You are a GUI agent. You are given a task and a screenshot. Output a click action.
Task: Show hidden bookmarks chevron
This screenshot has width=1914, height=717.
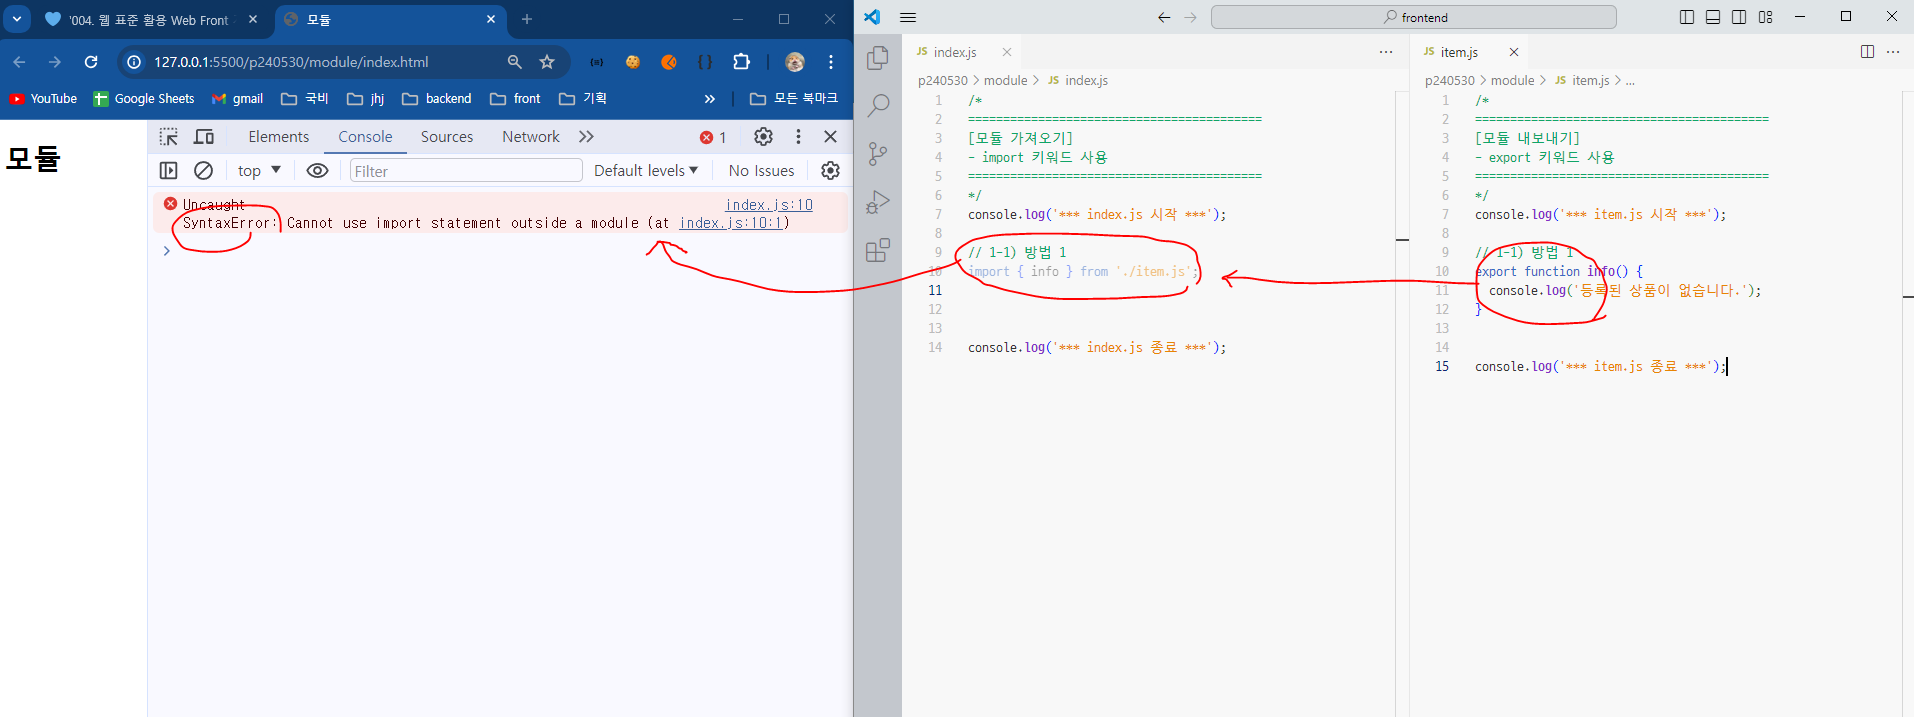click(x=710, y=99)
